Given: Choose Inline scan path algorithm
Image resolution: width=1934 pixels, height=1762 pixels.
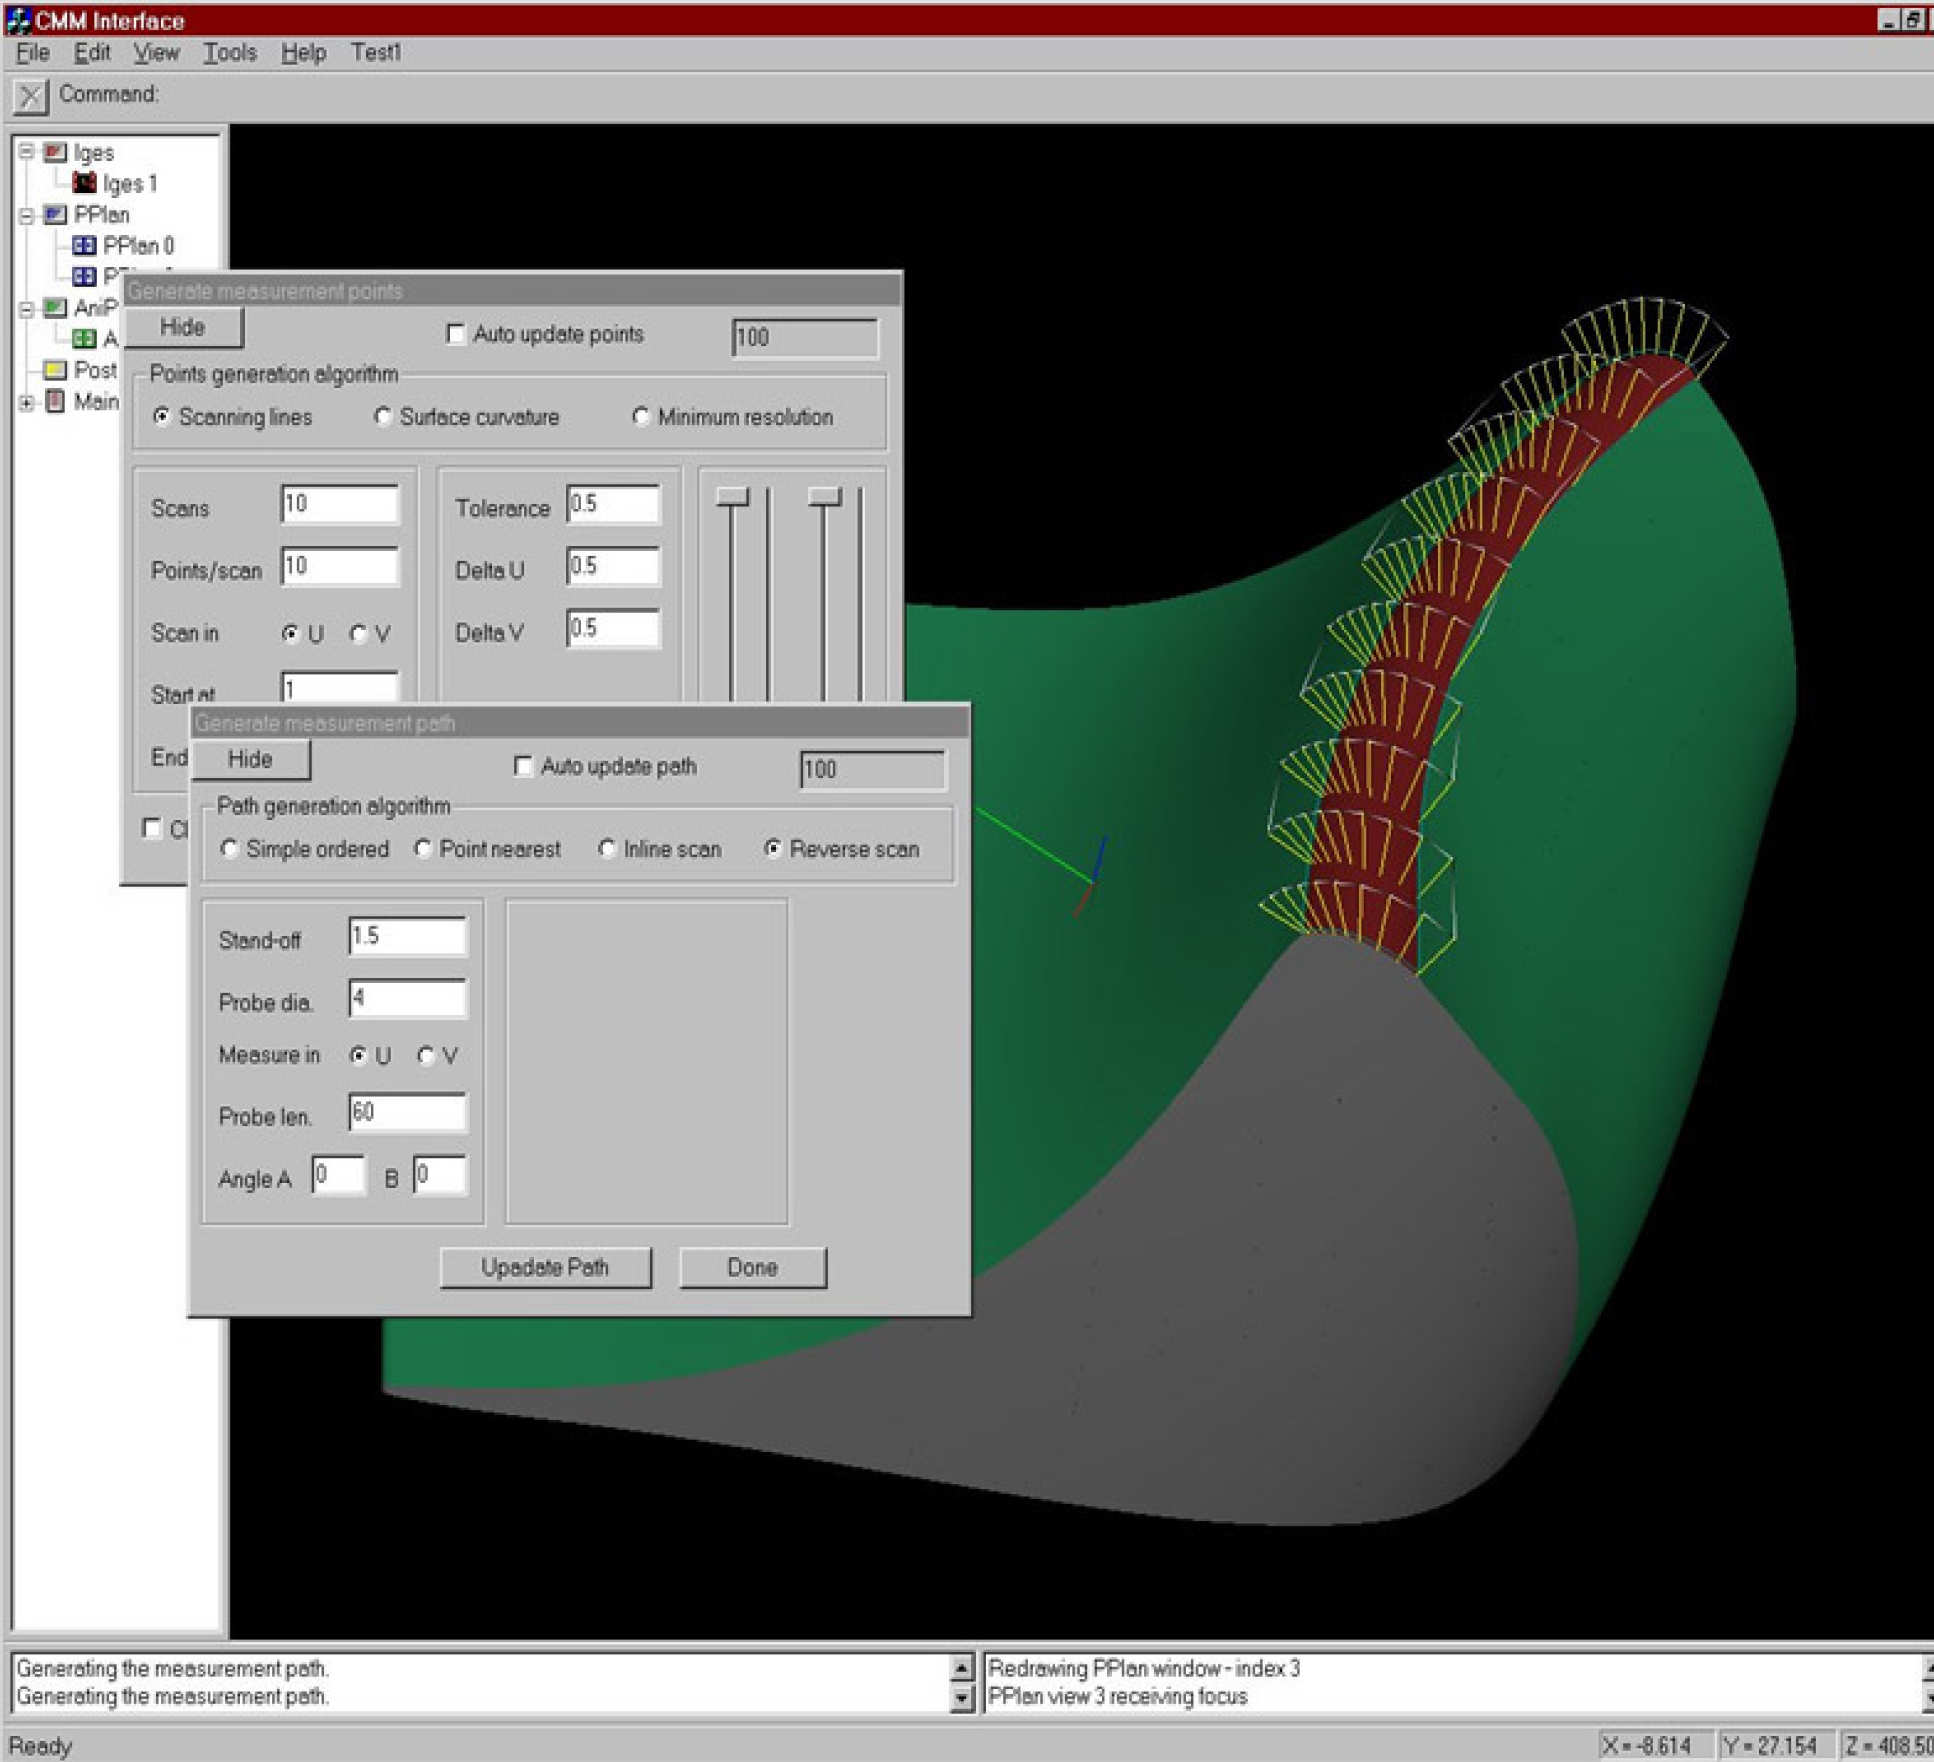Looking at the screenshot, I should coord(607,848).
